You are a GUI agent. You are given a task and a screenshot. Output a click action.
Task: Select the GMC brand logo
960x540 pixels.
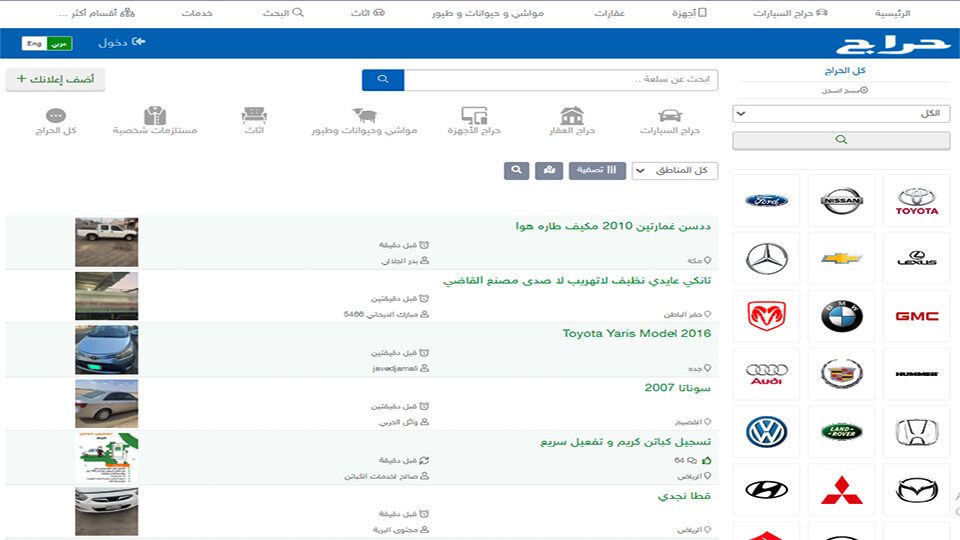coord(917,316)
